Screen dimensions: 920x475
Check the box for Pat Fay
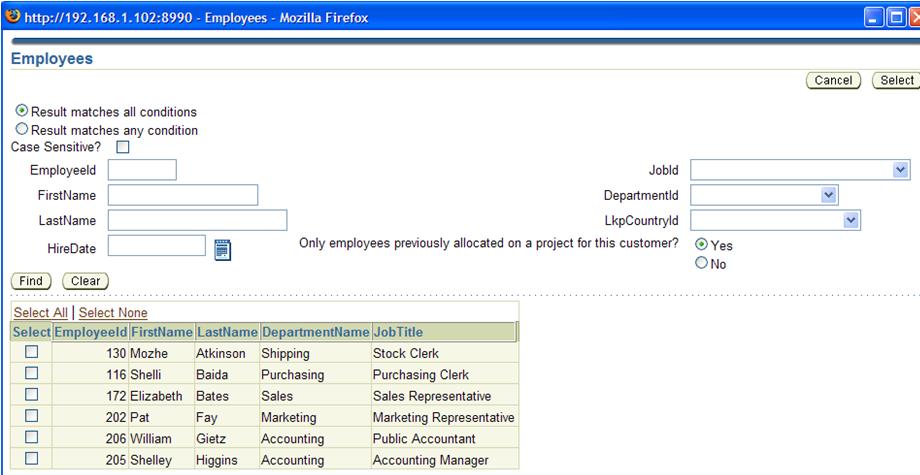pos(32,416)
